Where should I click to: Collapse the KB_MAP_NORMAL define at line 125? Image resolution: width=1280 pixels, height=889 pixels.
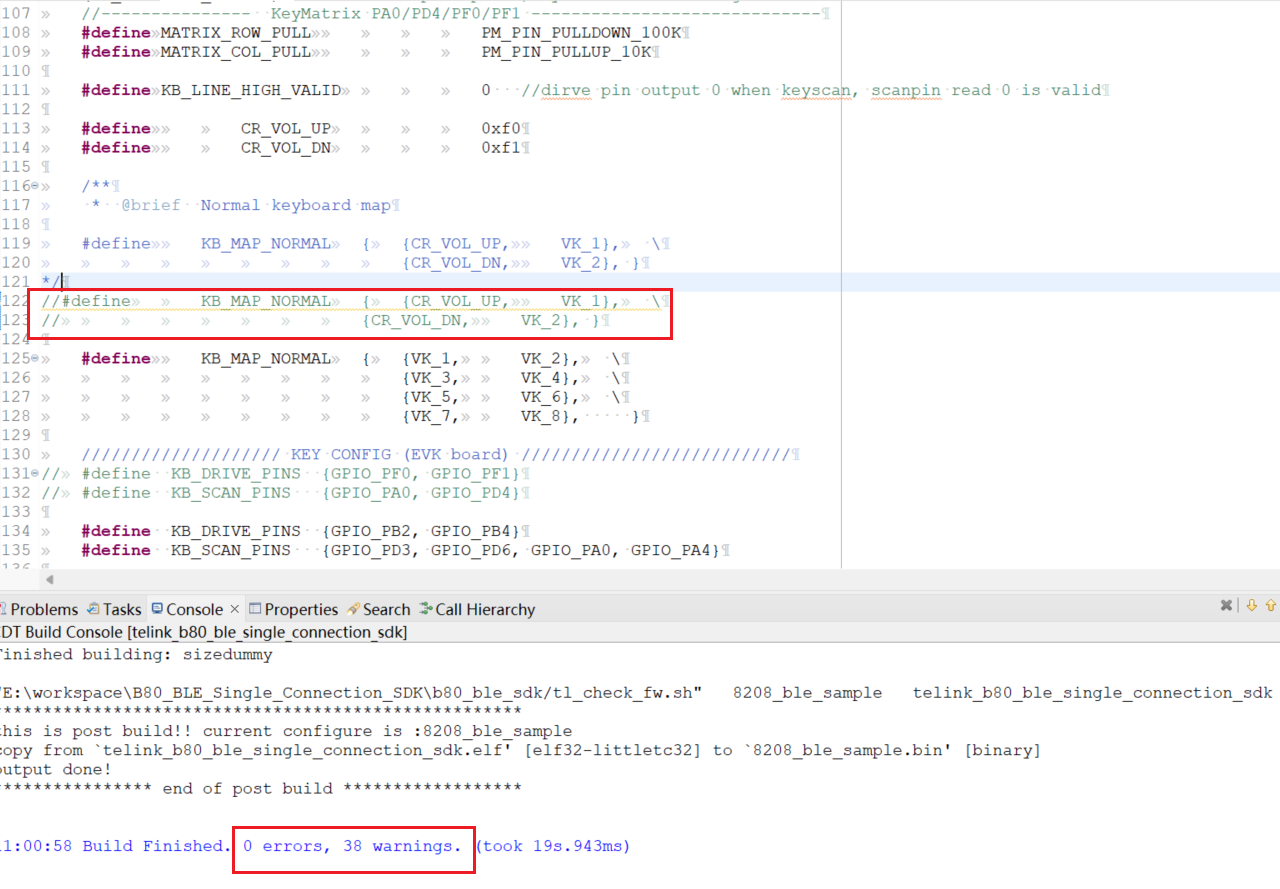(x=35, y=358)
